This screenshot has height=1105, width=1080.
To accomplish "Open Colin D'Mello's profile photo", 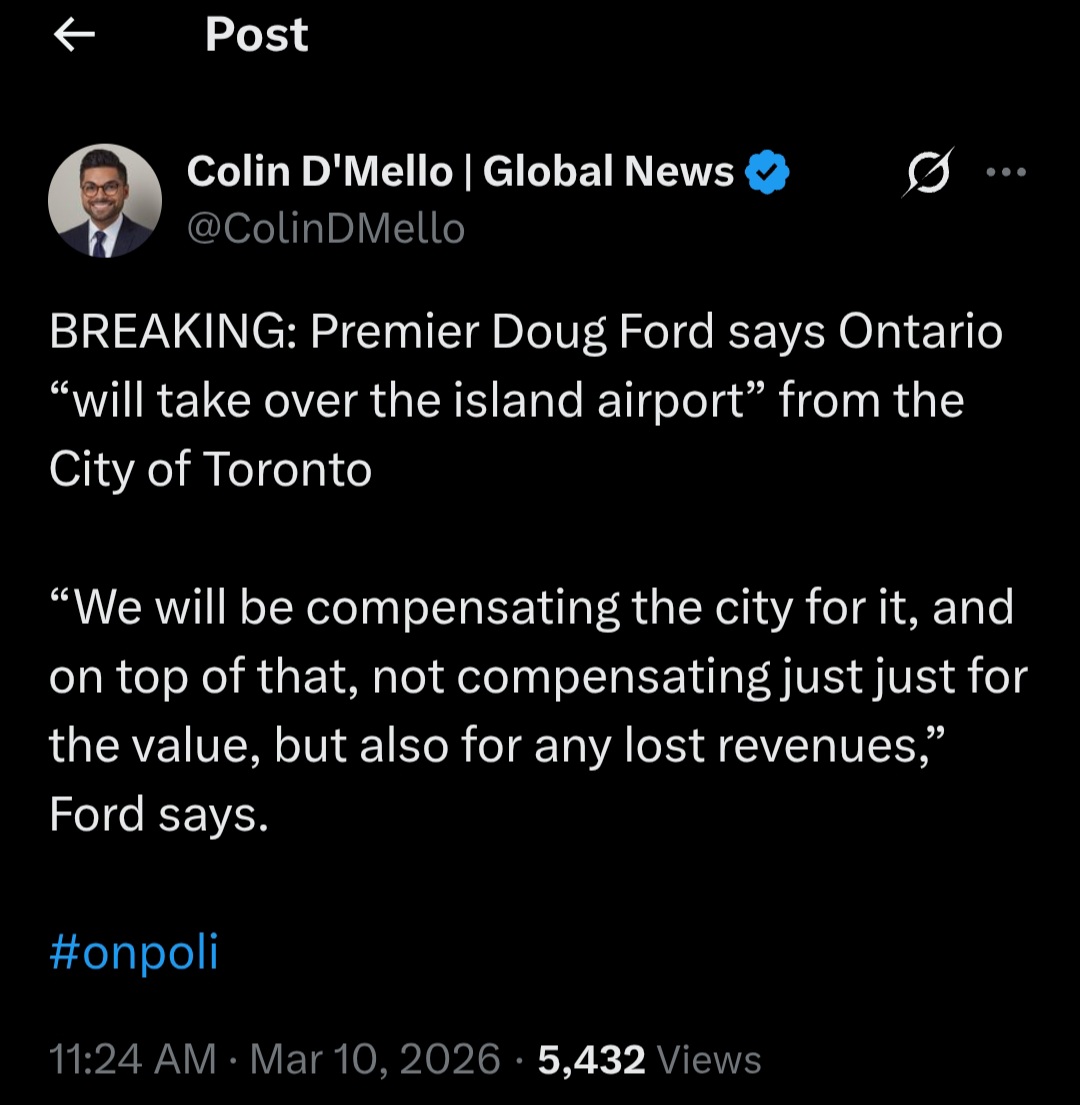I will (105, 201).
